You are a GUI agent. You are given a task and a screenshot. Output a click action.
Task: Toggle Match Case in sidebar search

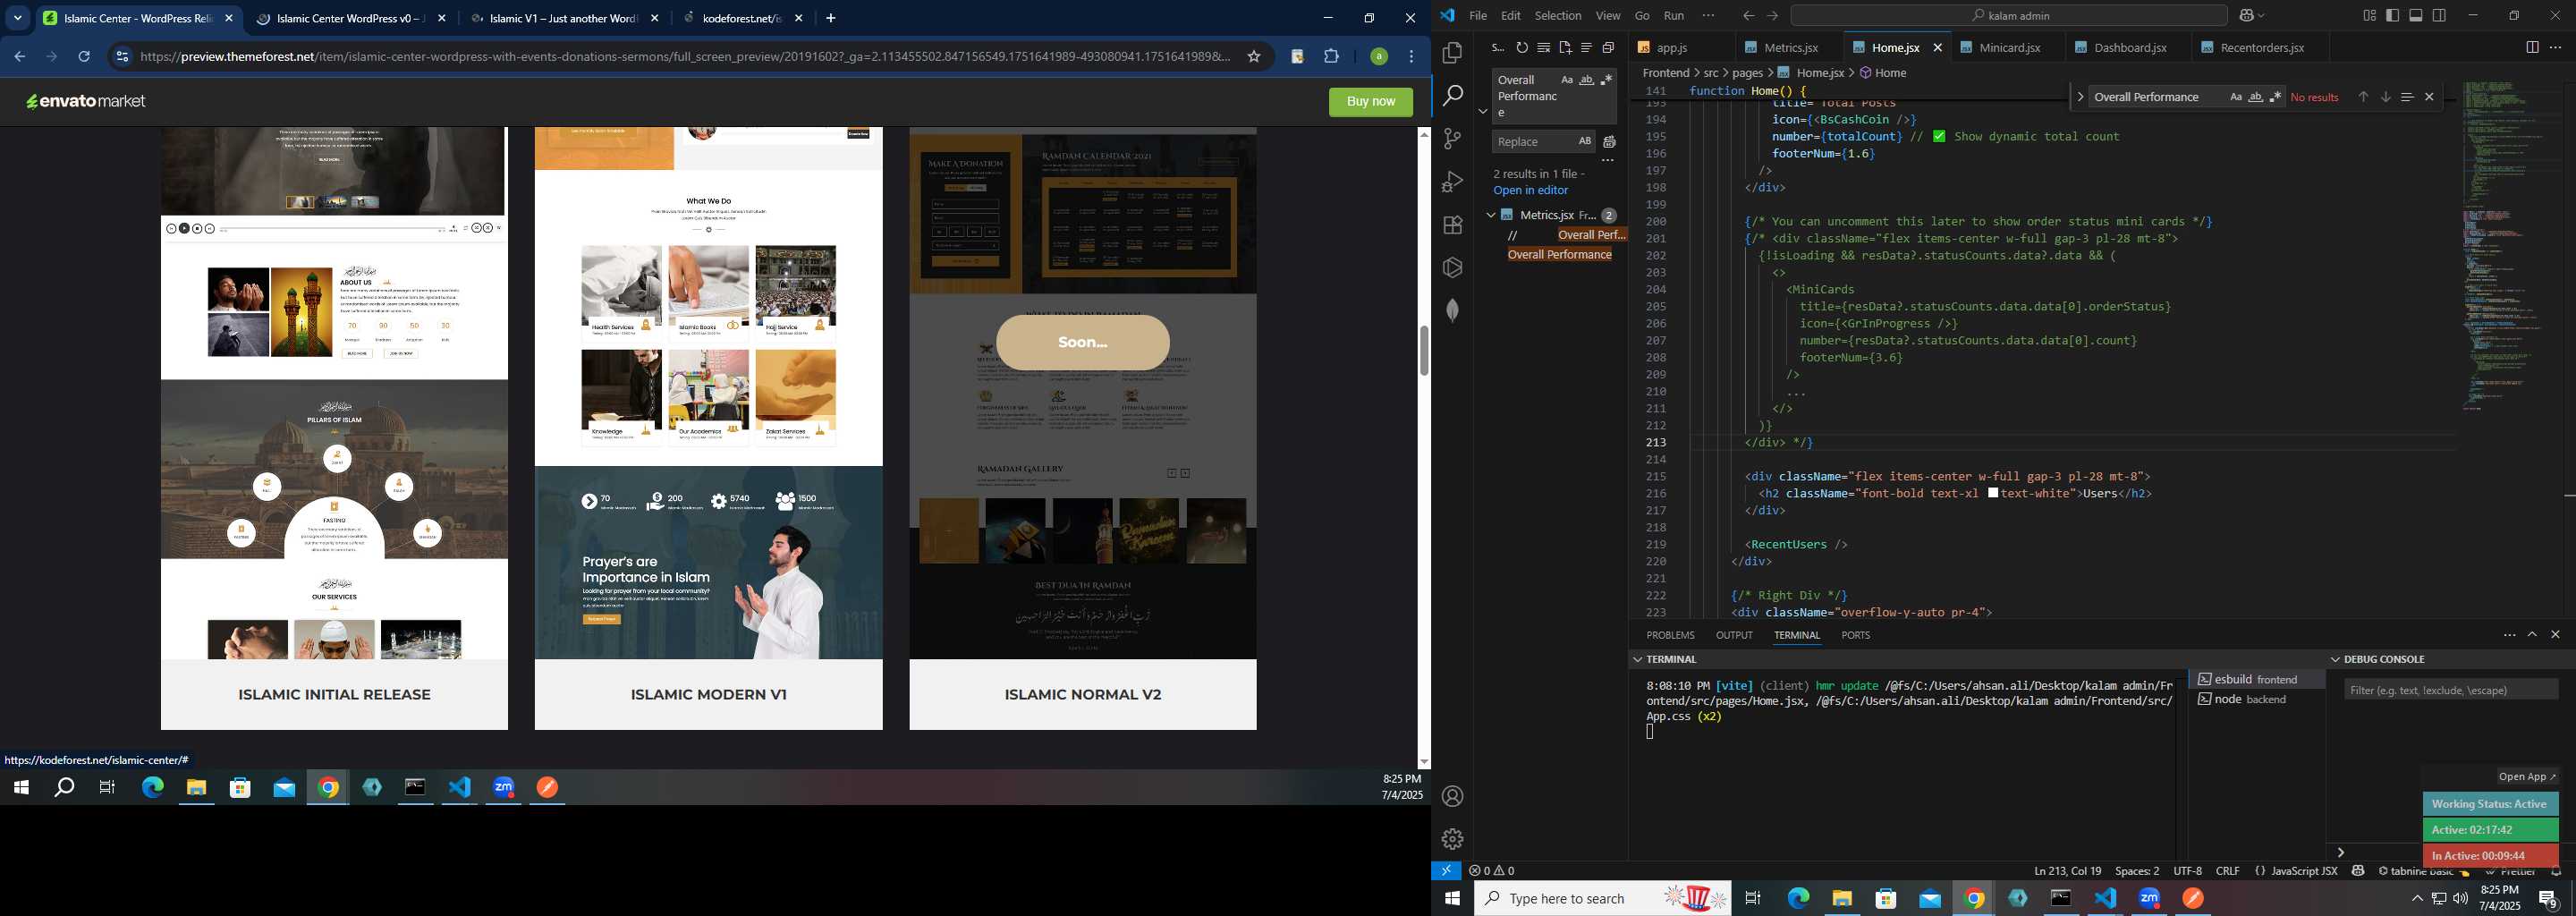(x=1567, y=80)
